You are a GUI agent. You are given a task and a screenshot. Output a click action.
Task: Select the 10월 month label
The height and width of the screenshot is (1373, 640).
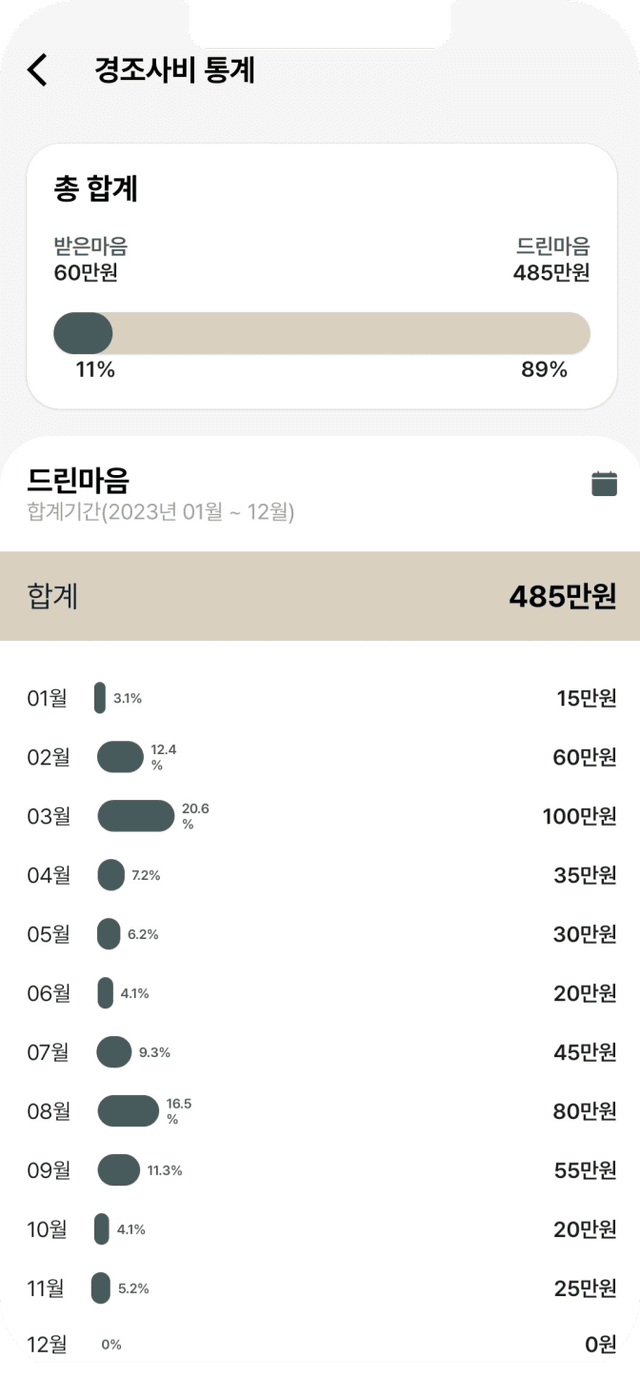(47, 1229)
